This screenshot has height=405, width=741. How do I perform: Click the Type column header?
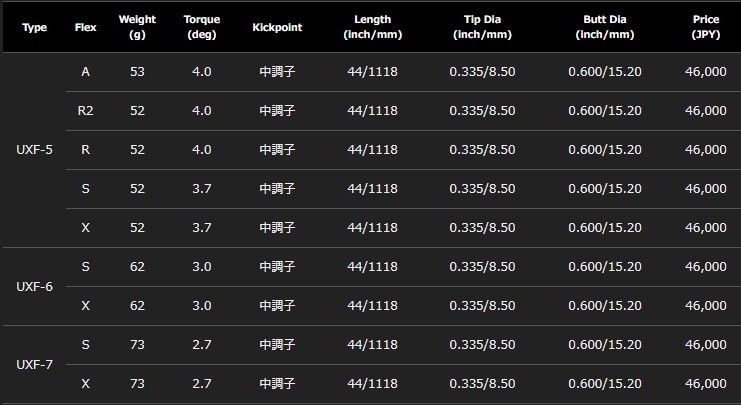coord(34,27)
